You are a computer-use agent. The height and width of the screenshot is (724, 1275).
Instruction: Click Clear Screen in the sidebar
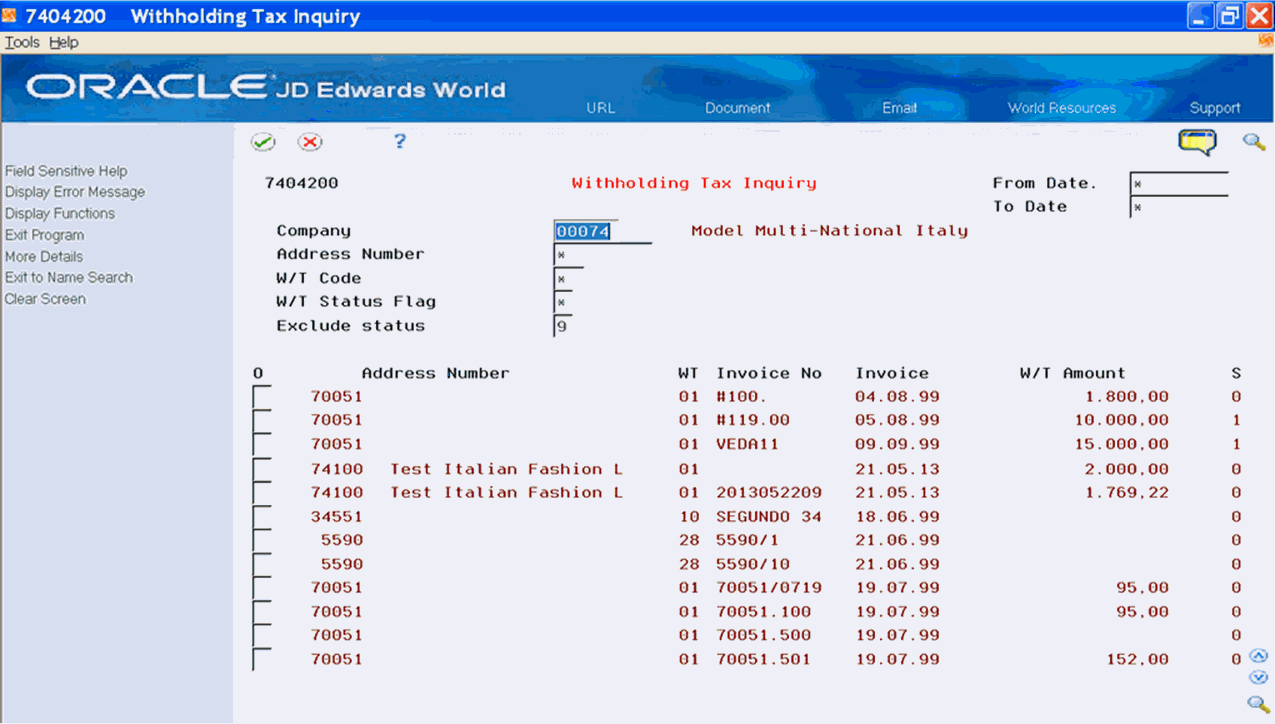45,299
